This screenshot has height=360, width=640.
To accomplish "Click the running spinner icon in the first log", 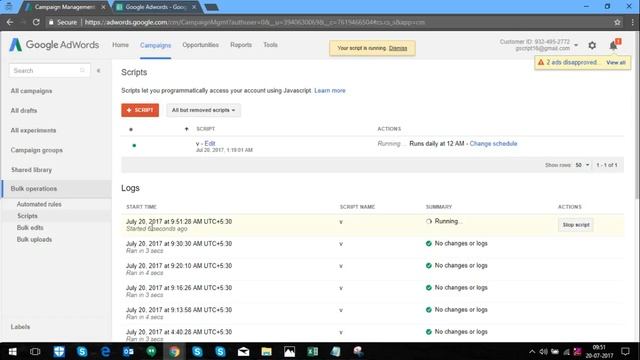I will click(x=429, y=221).
